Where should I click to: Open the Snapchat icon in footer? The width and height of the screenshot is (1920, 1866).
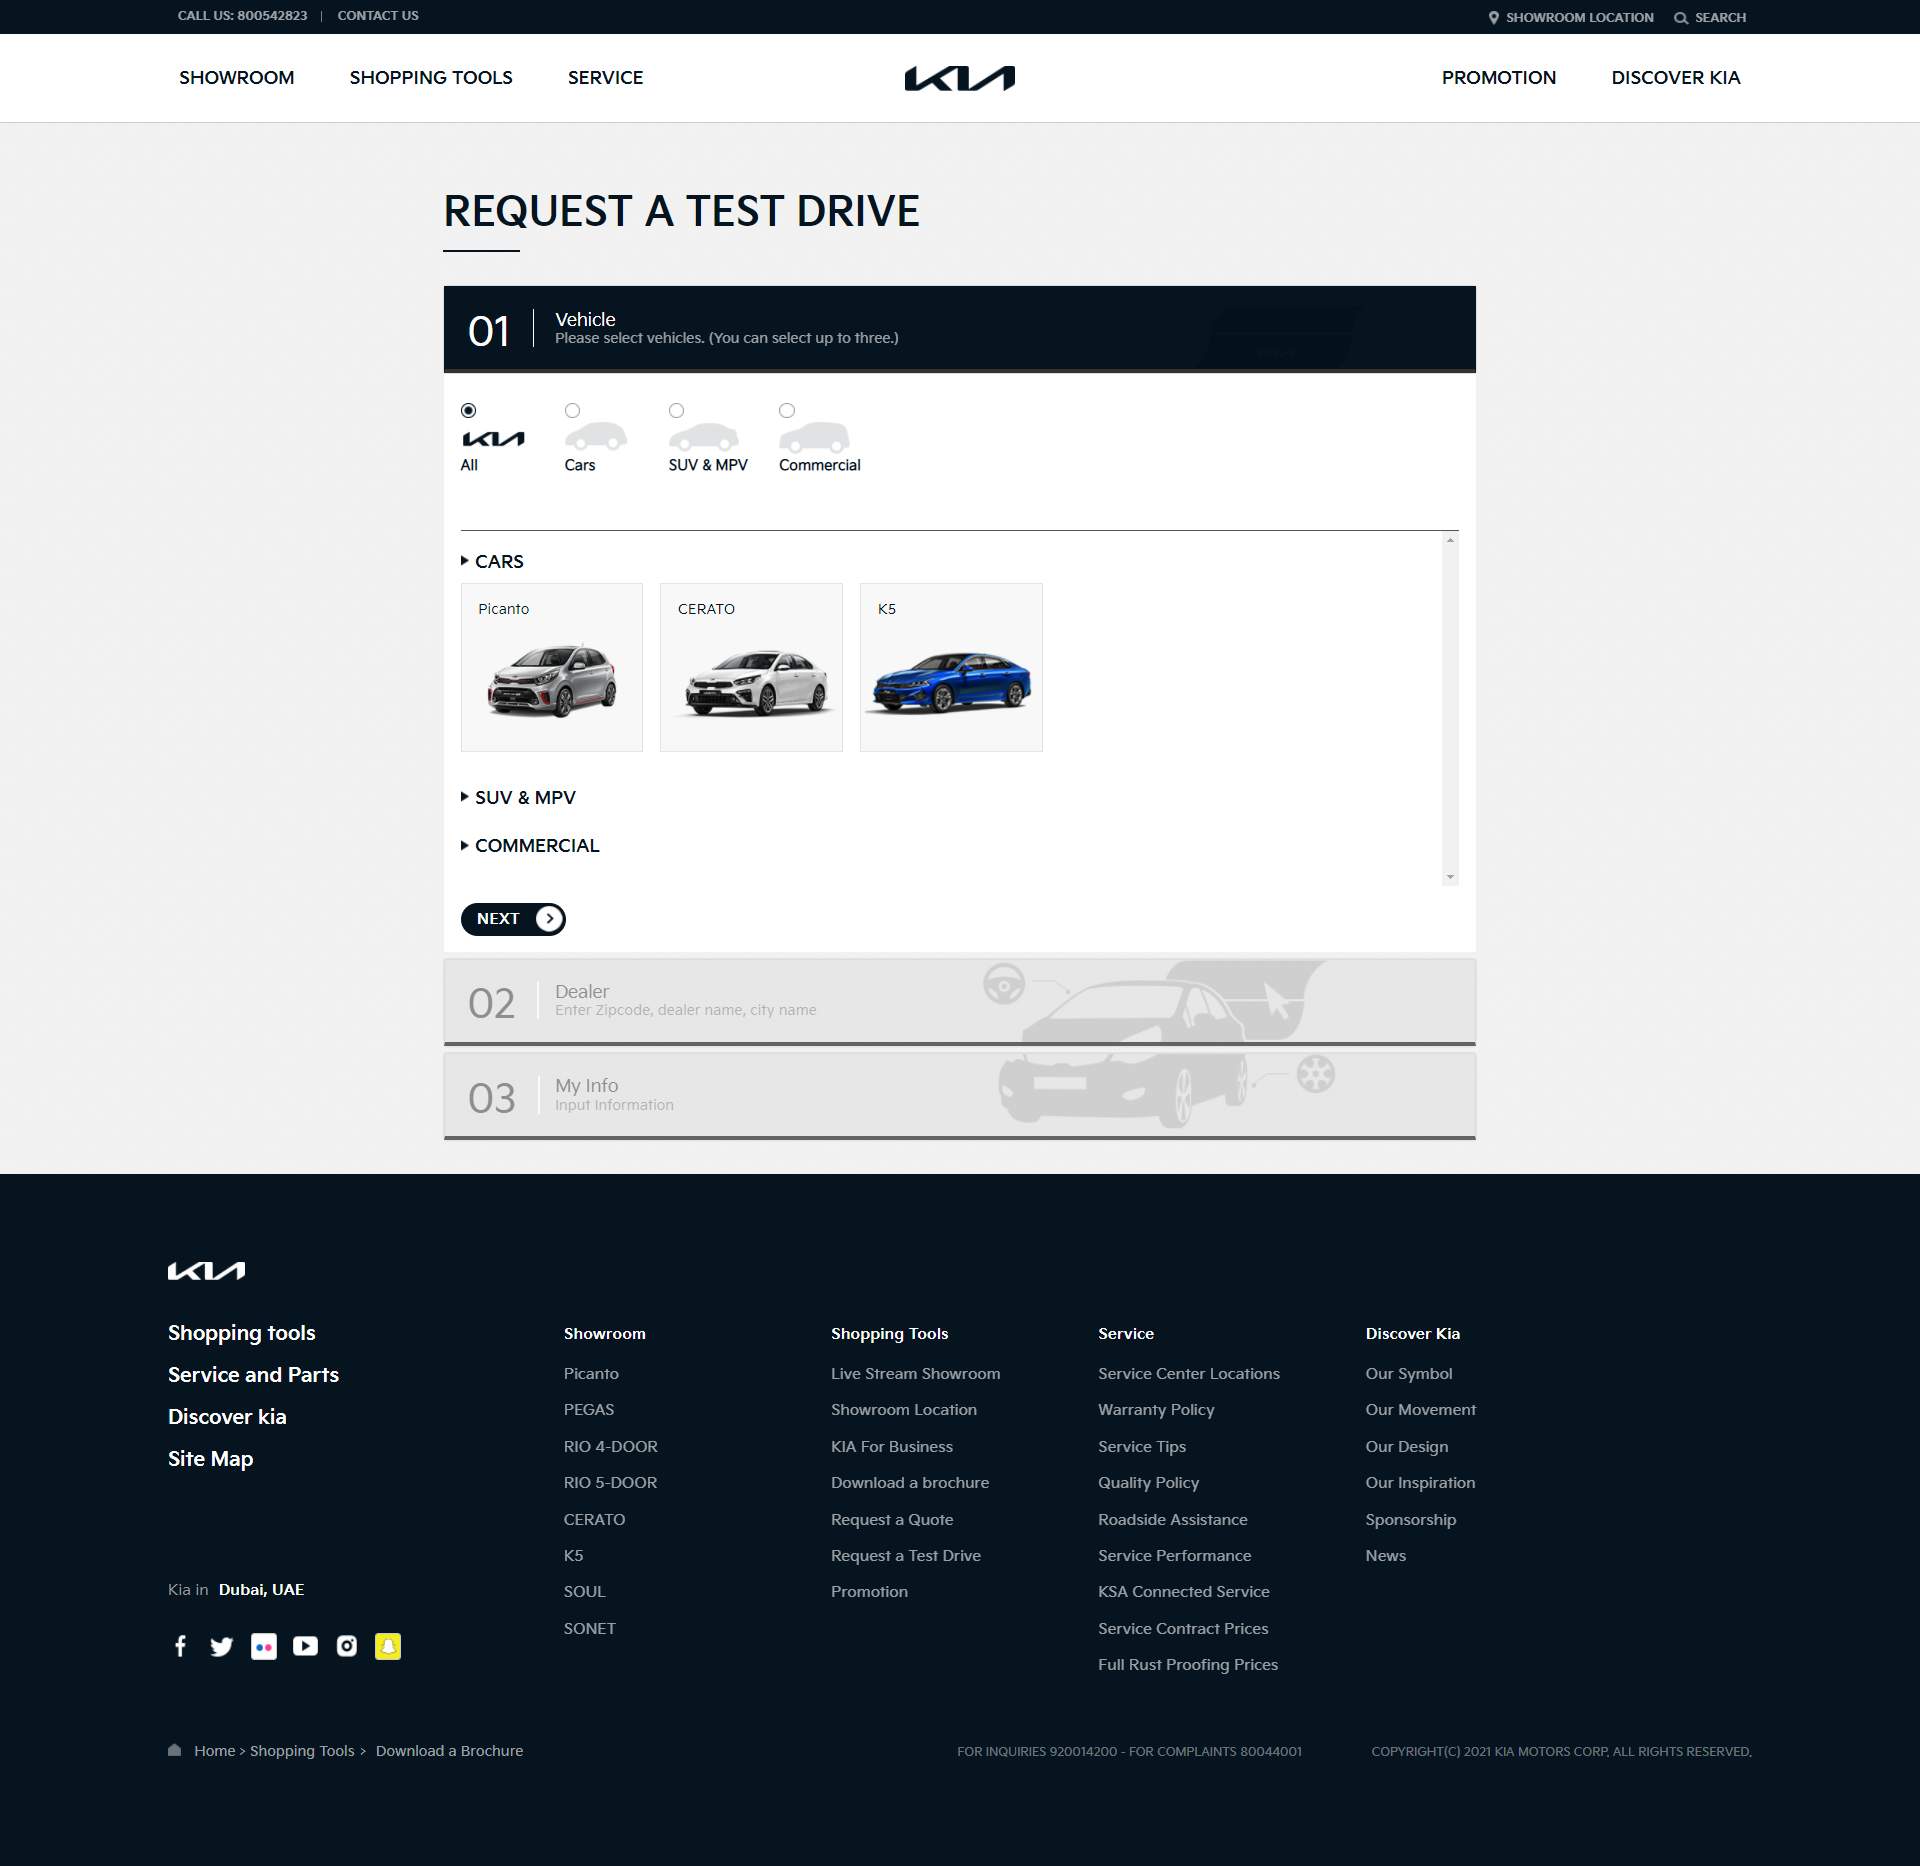pyautogui.click(x=388, y=1646)
